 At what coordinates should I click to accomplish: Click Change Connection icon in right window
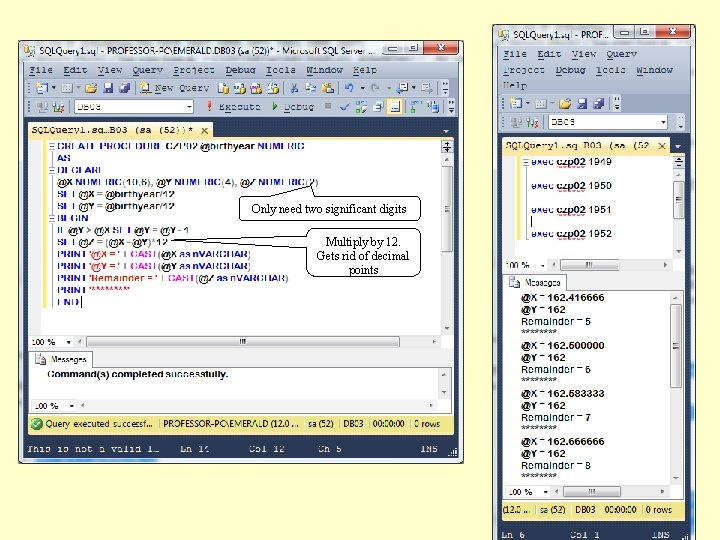coord(533,122)
